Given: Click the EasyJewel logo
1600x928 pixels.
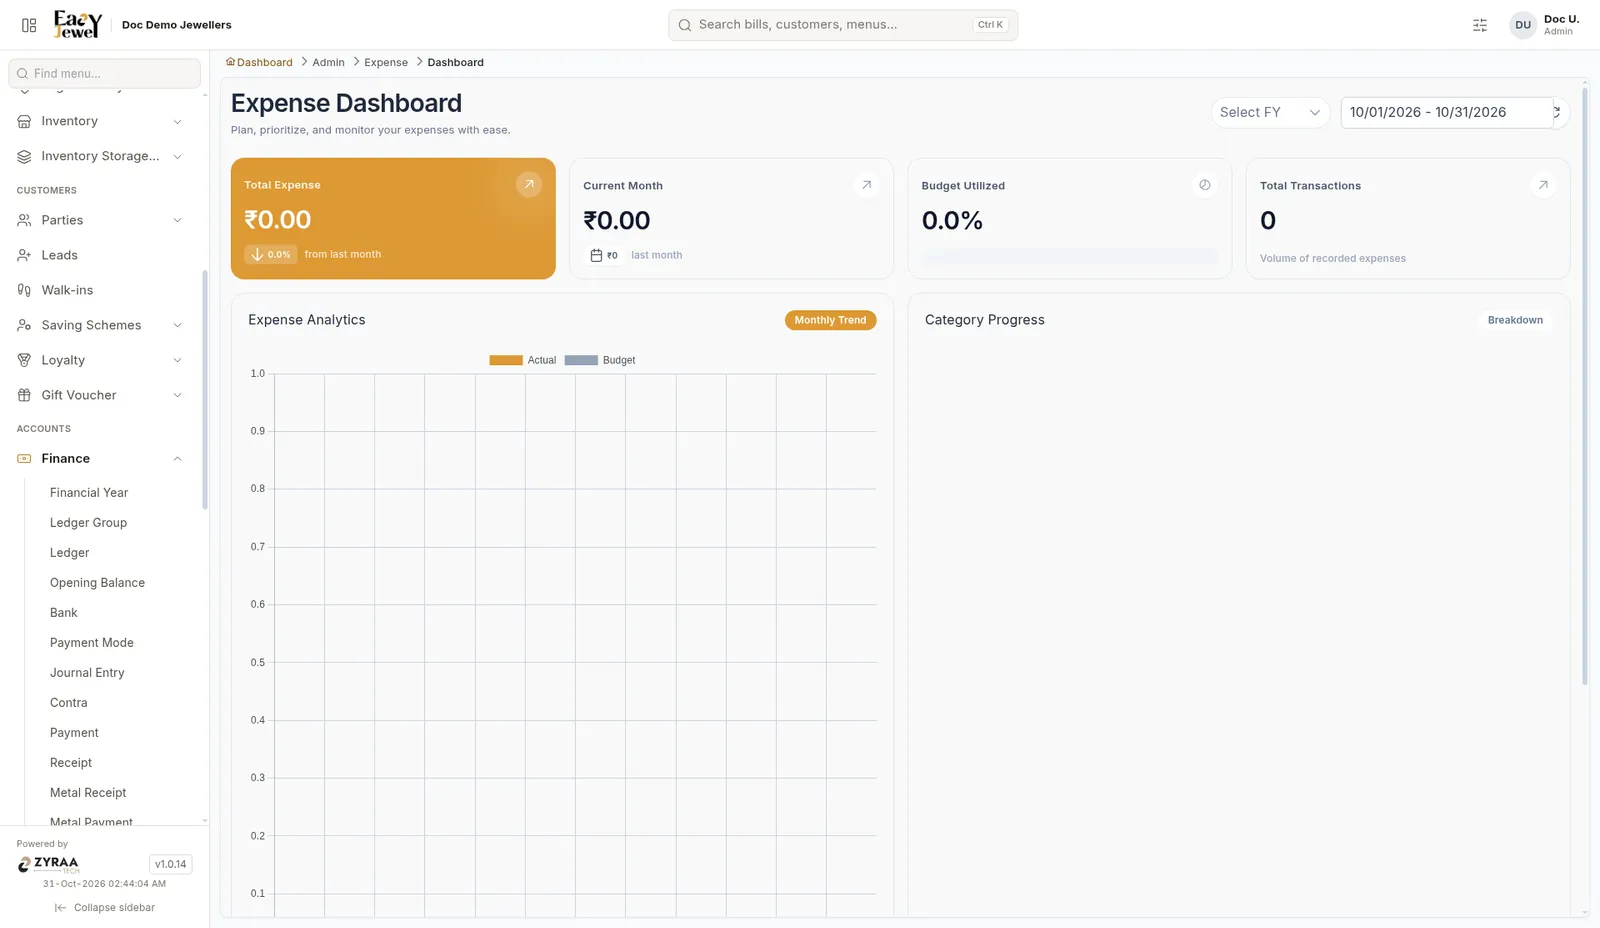Looking at the screenshot, I should (x=78, y=24).
